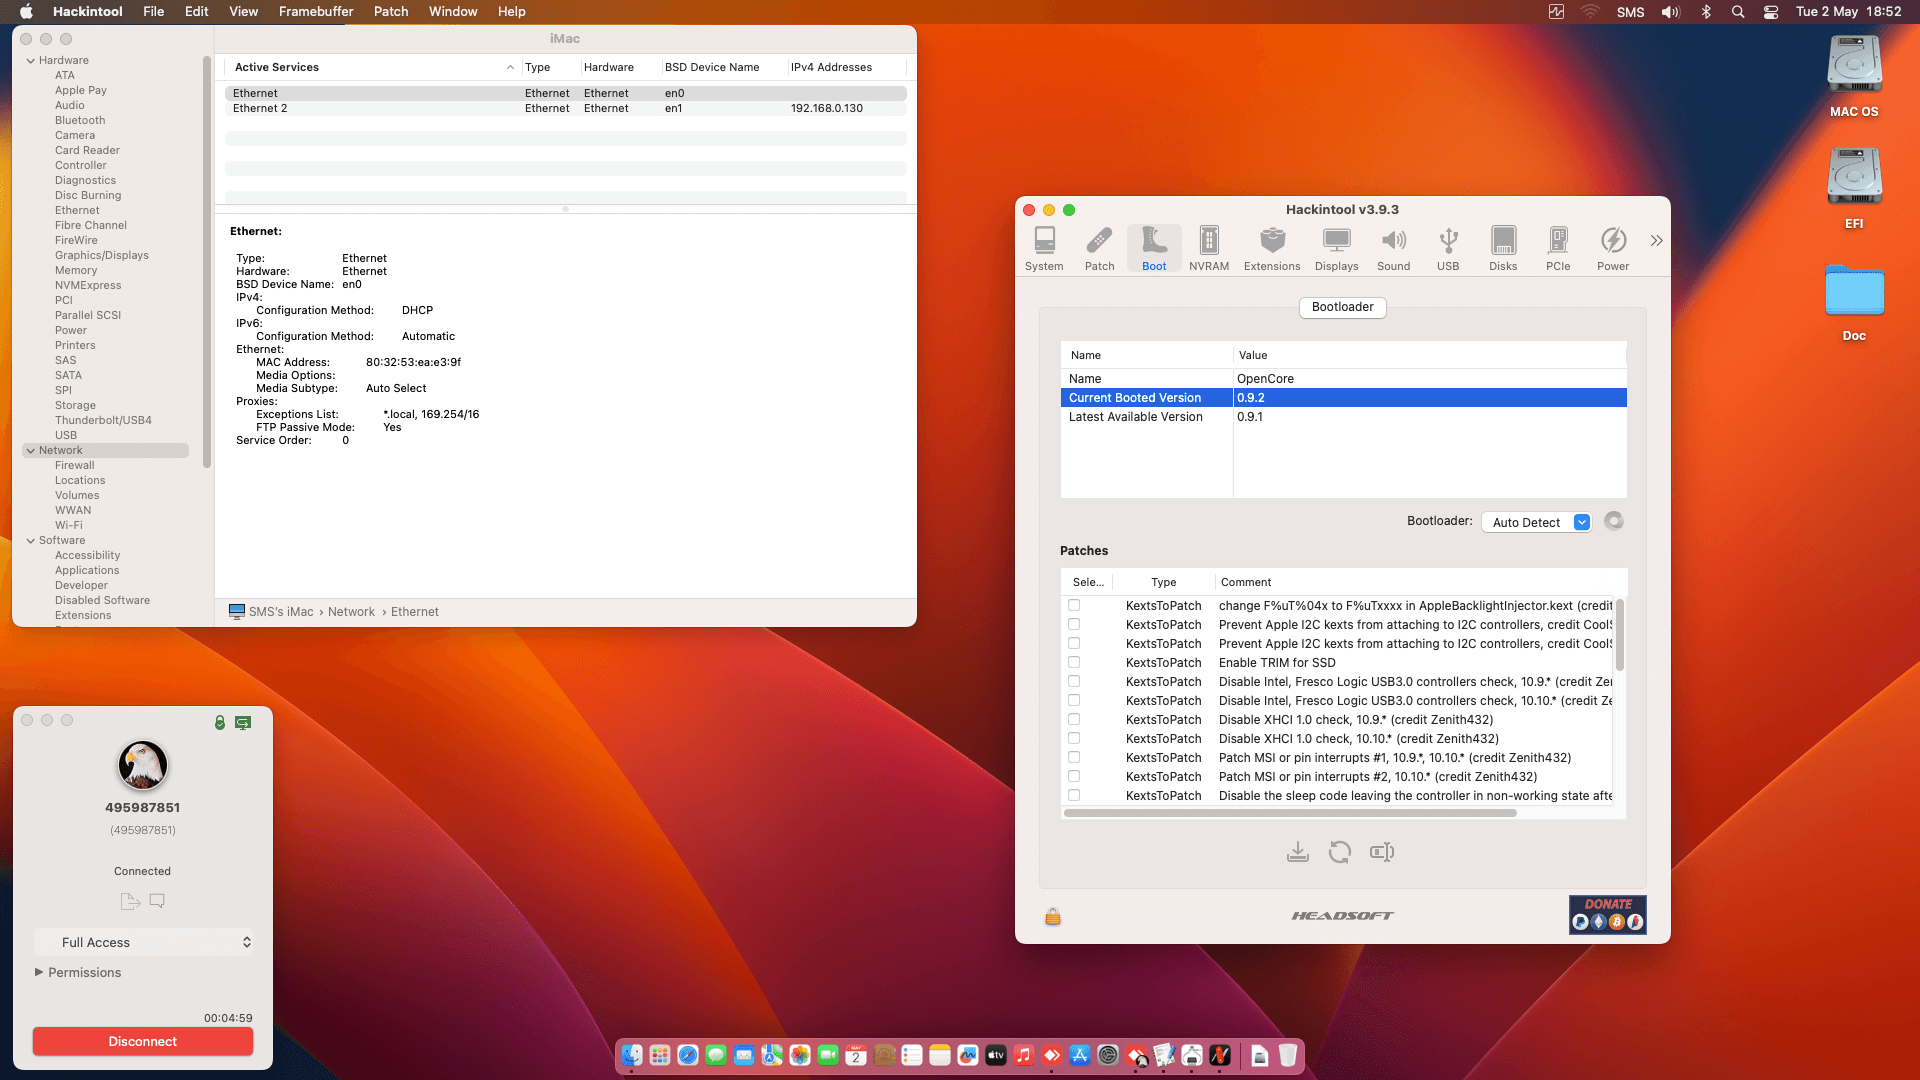Click the Patches list horizontal scrollbar

coord(1290,813)
